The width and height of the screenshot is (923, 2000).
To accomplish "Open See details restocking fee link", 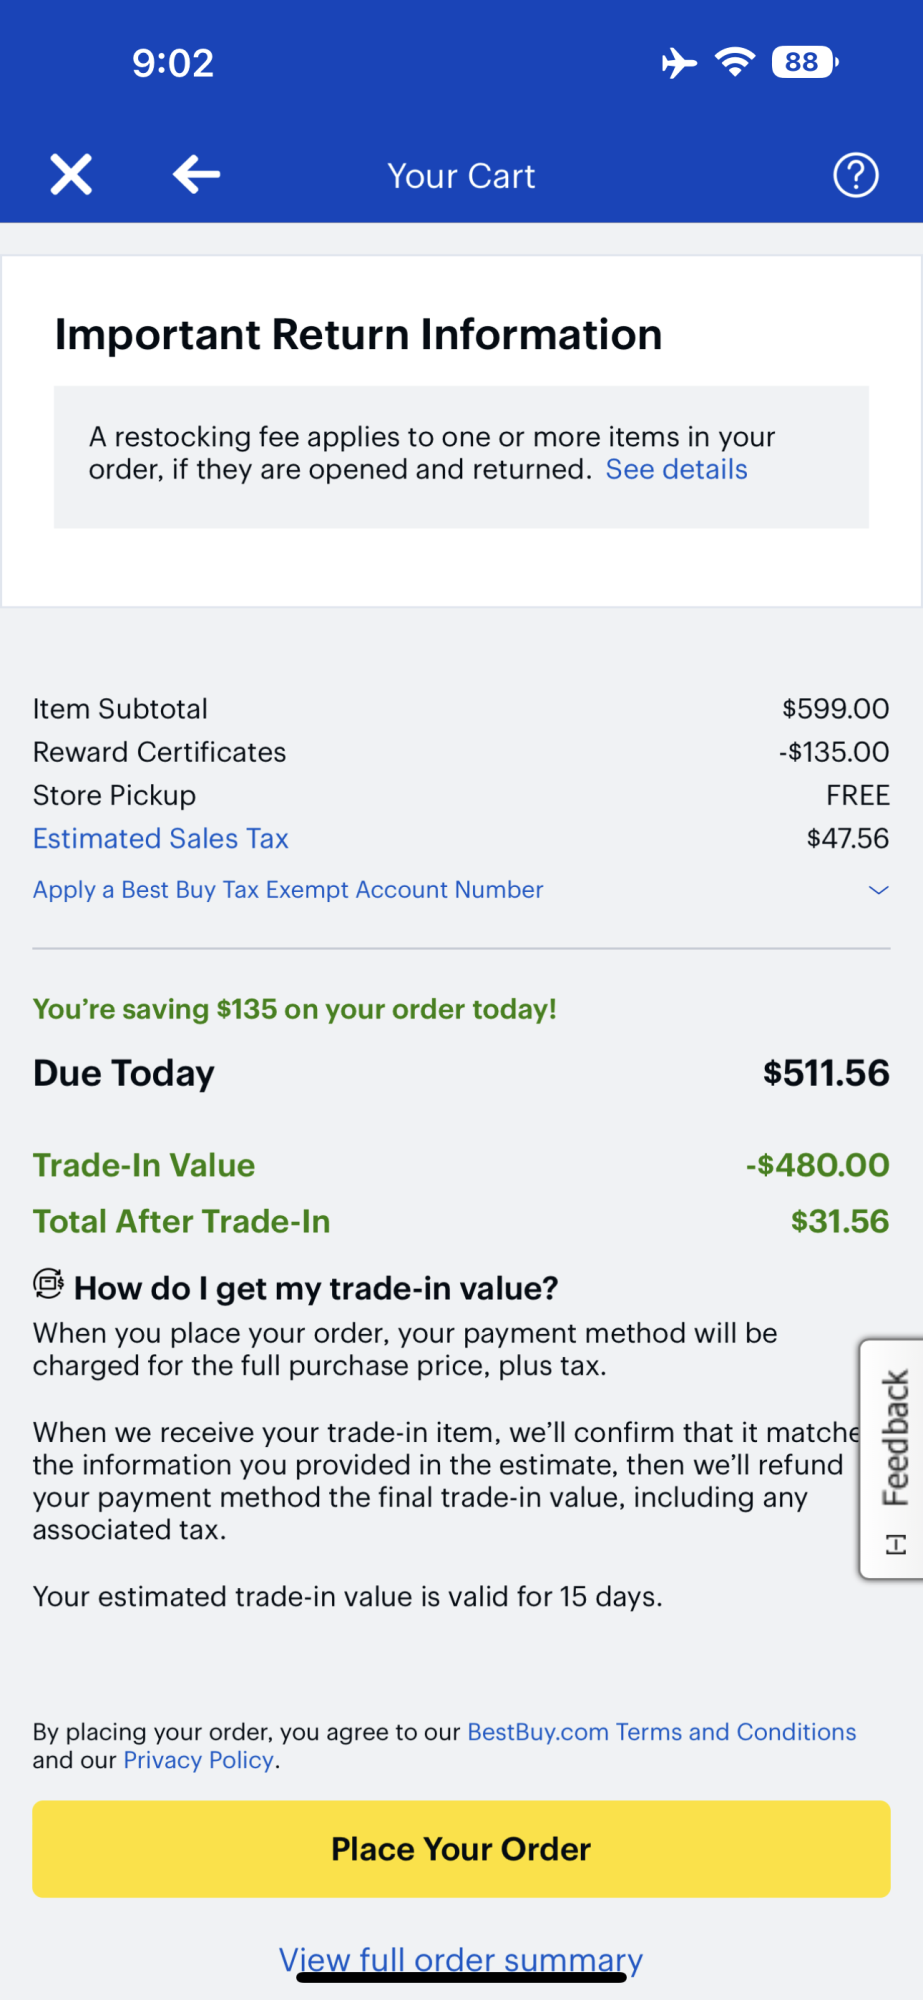I will click(676, 470).
